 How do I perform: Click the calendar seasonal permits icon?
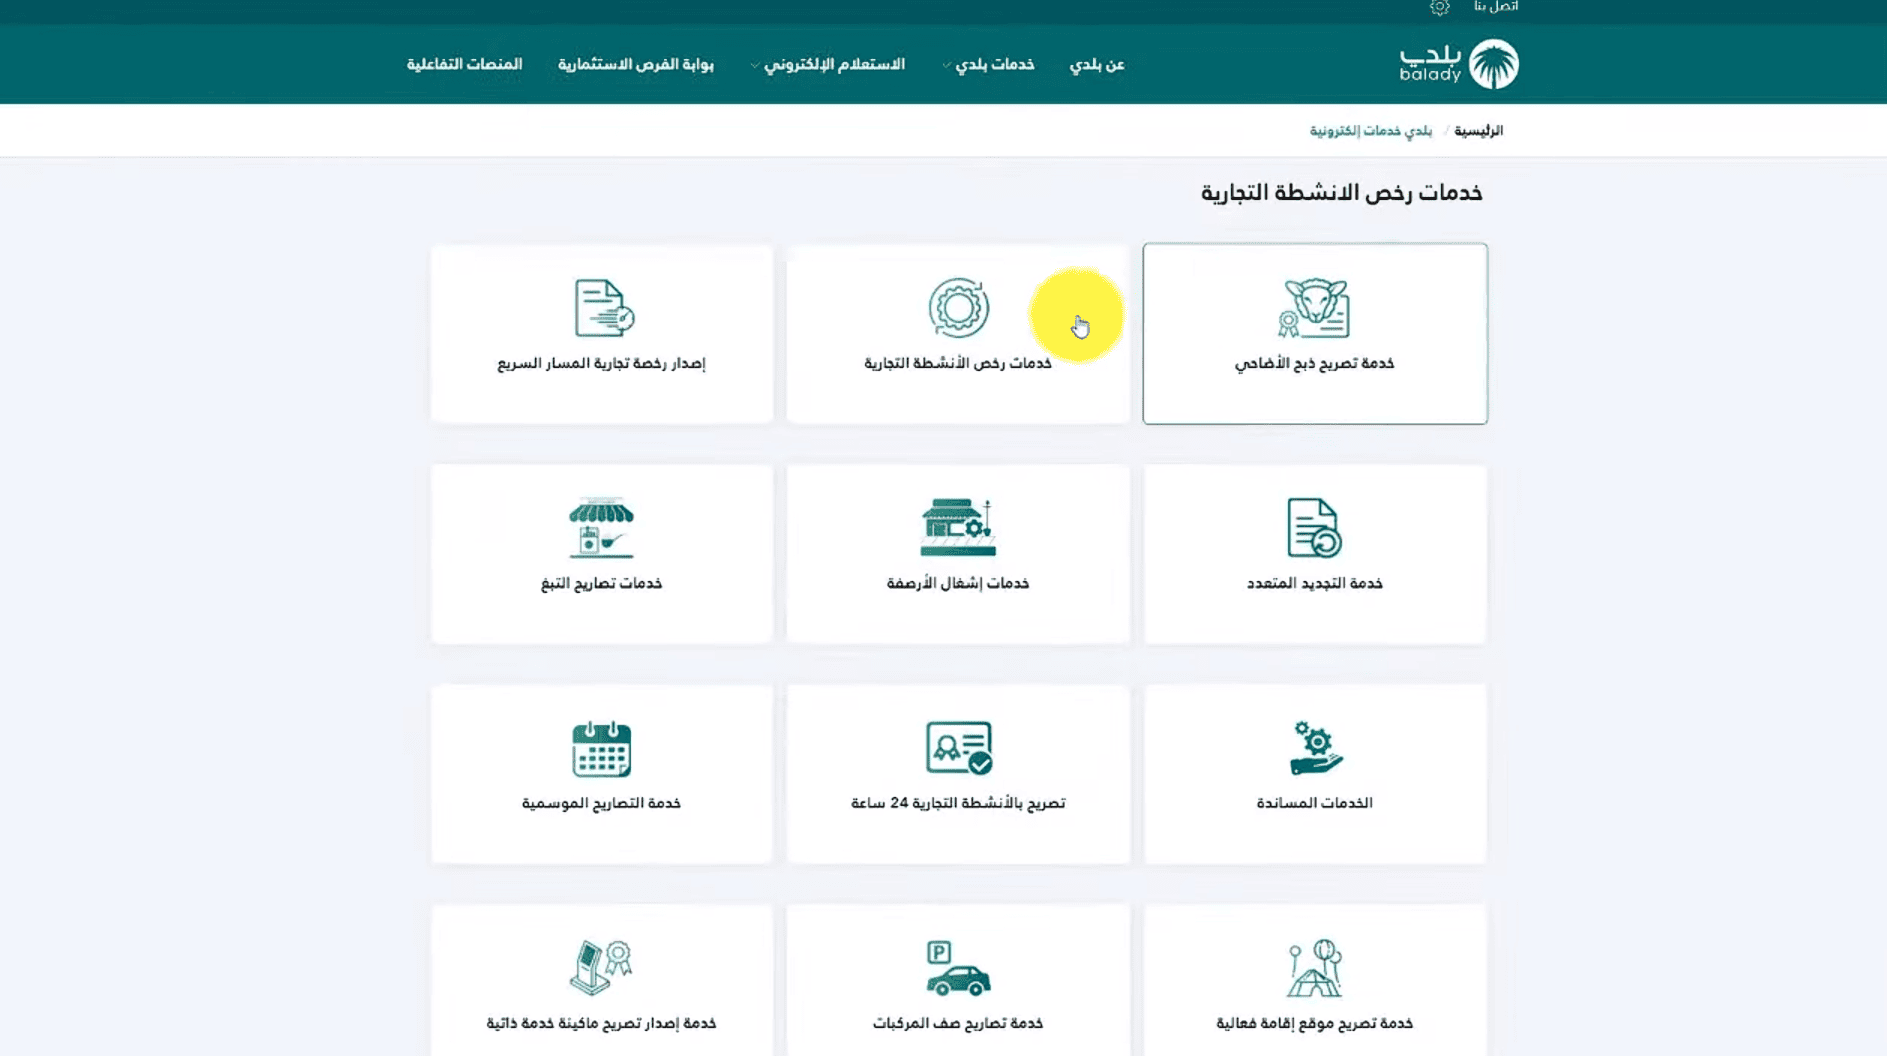(601, 748)
